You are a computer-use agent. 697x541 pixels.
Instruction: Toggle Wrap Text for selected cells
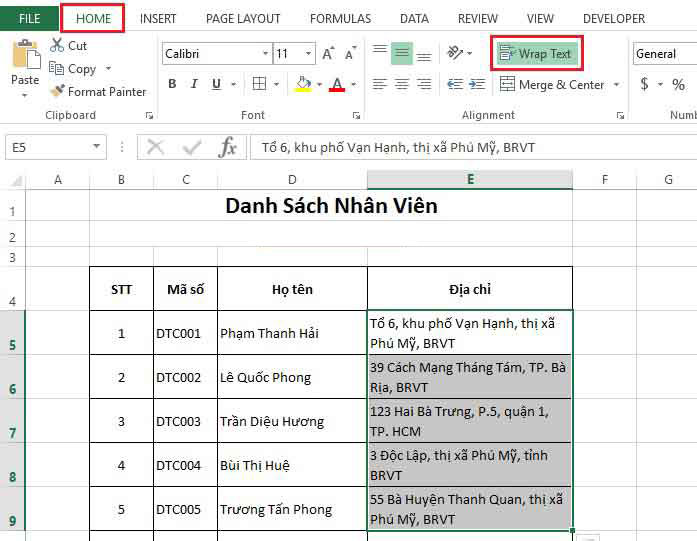pos(536,54)
